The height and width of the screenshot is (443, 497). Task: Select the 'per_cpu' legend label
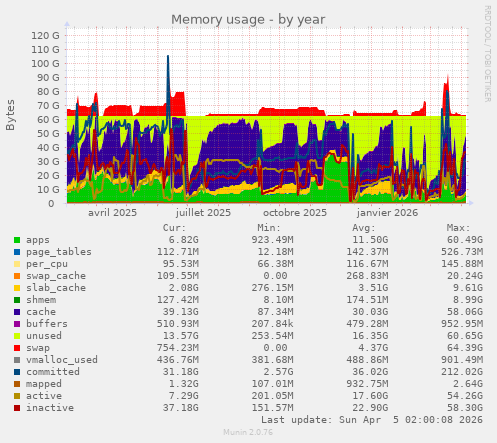47,264
